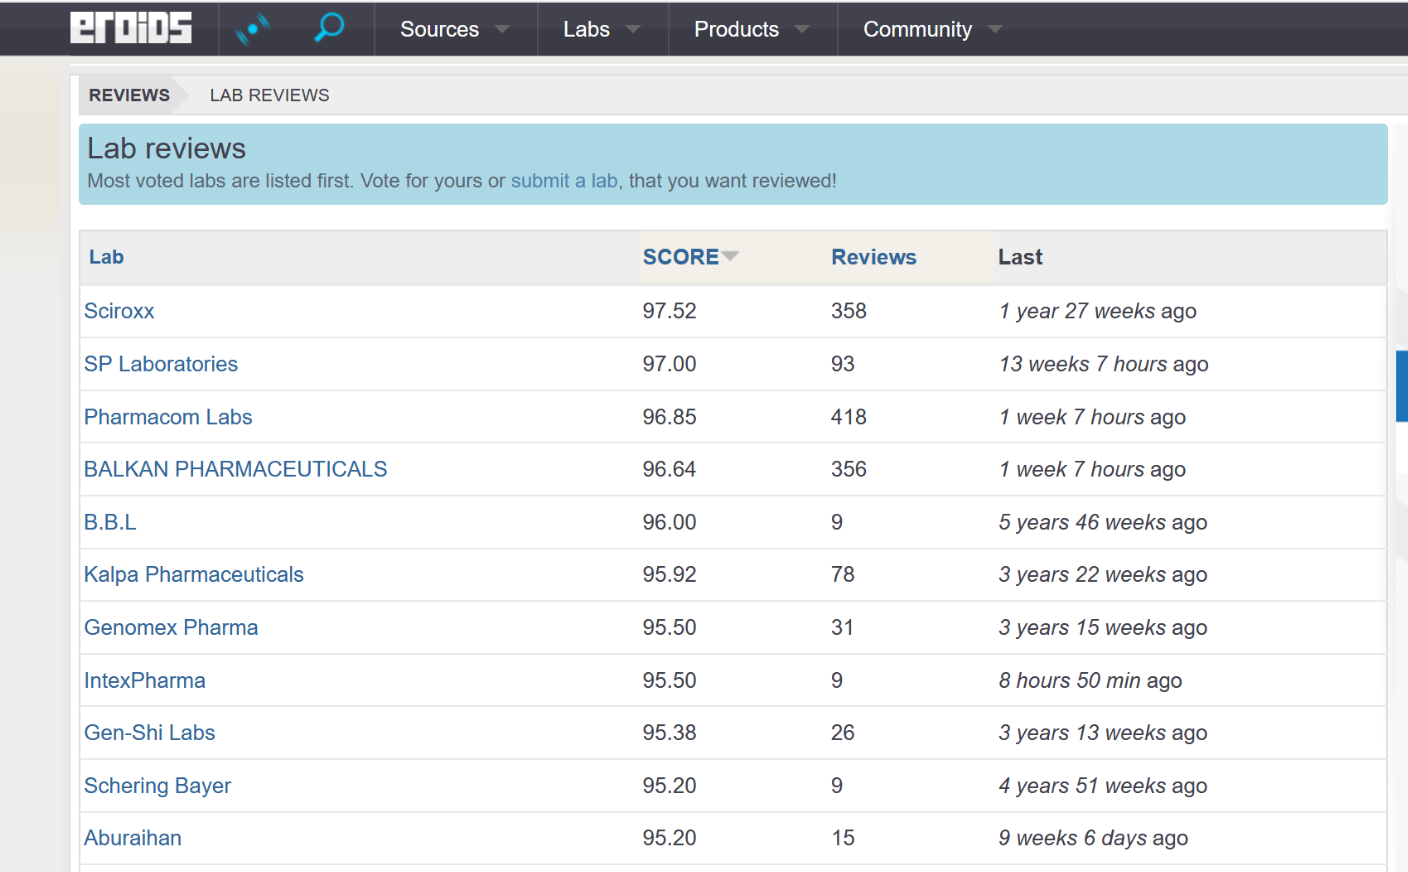Click the 'submit a lab' link
This screenshot has width=1408, height=872.
click(564, 181)
